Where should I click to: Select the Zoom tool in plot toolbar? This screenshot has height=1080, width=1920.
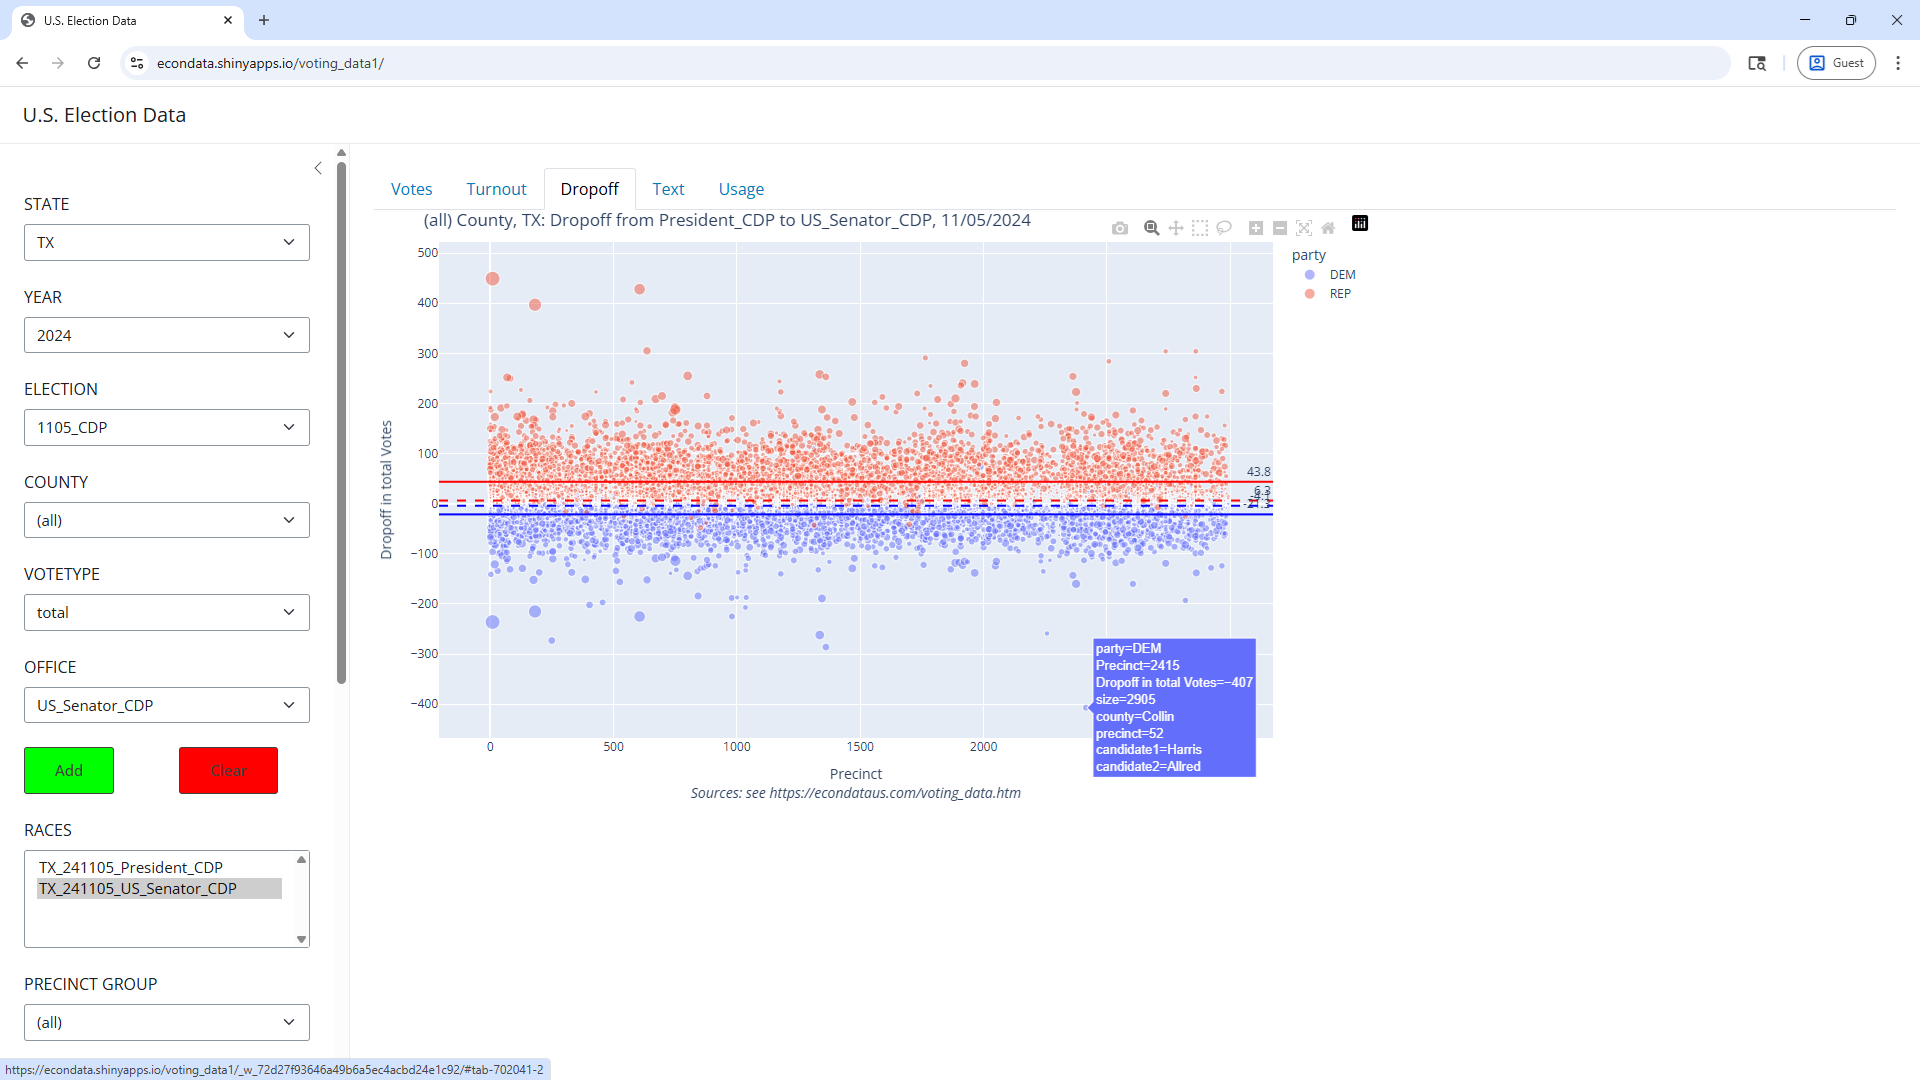[x=1151, y=228]
